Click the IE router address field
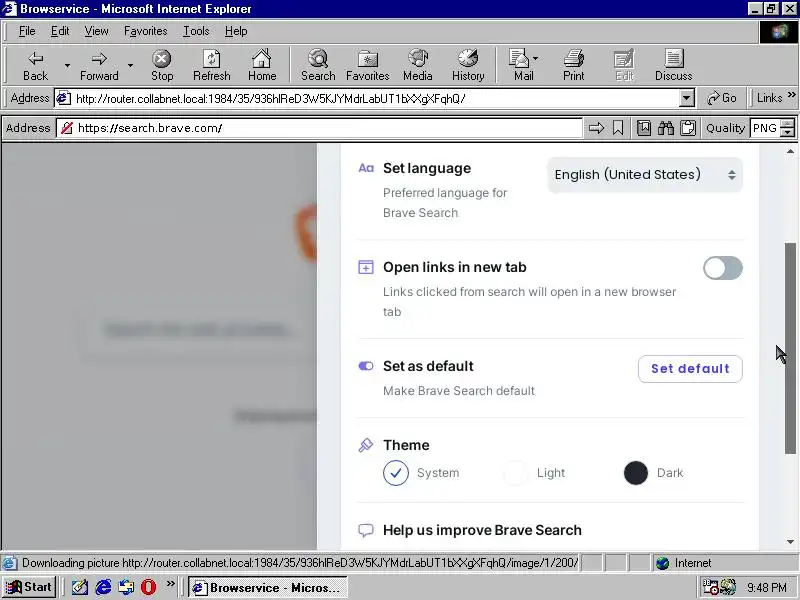The image size is (800, 600). (x=367, y=98)
